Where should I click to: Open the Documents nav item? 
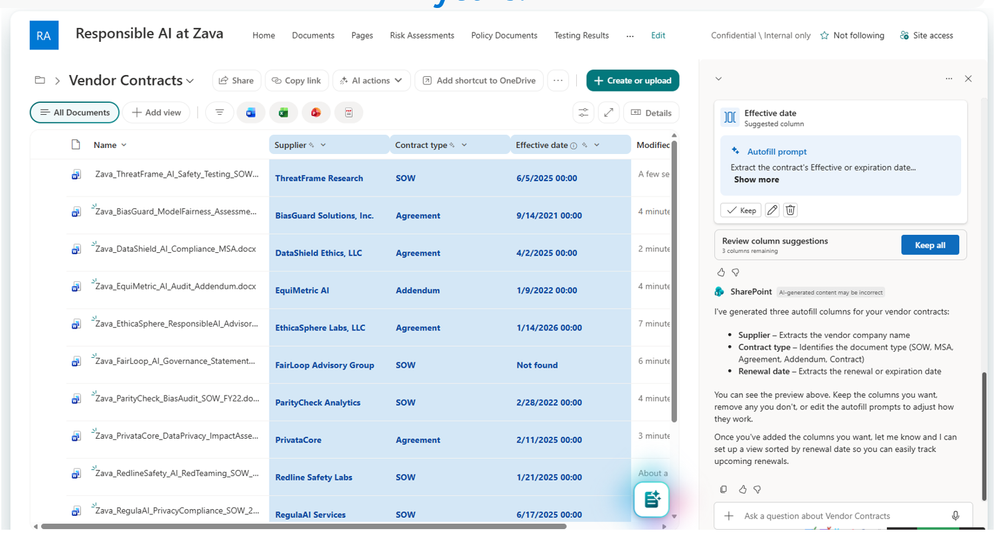[313, 36]
